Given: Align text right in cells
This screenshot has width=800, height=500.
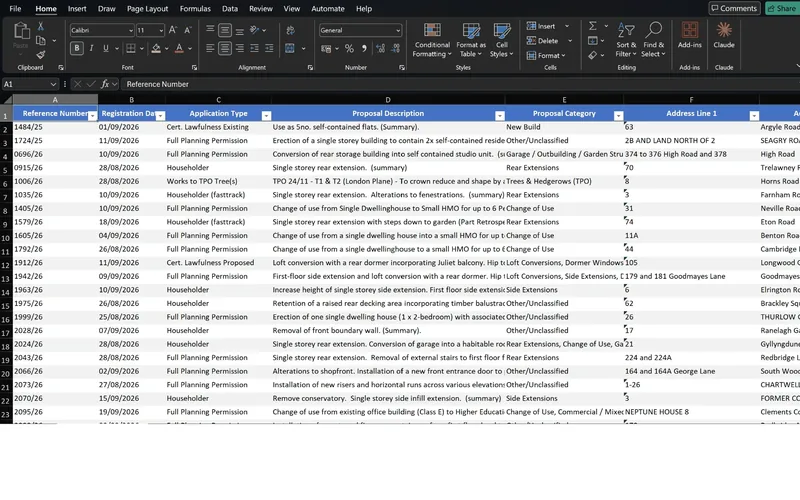Looking at the screenshot, I should coord(239,48).
